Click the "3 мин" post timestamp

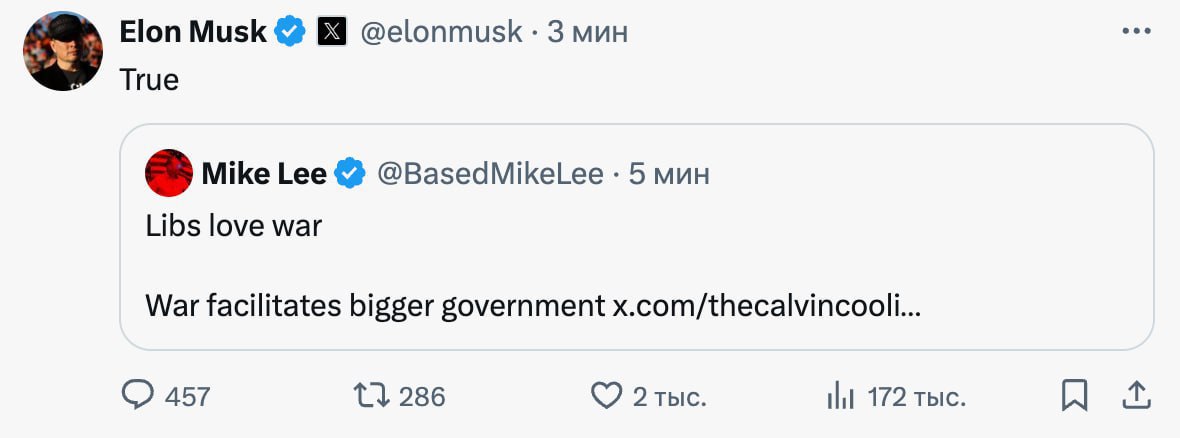[588, 32]
